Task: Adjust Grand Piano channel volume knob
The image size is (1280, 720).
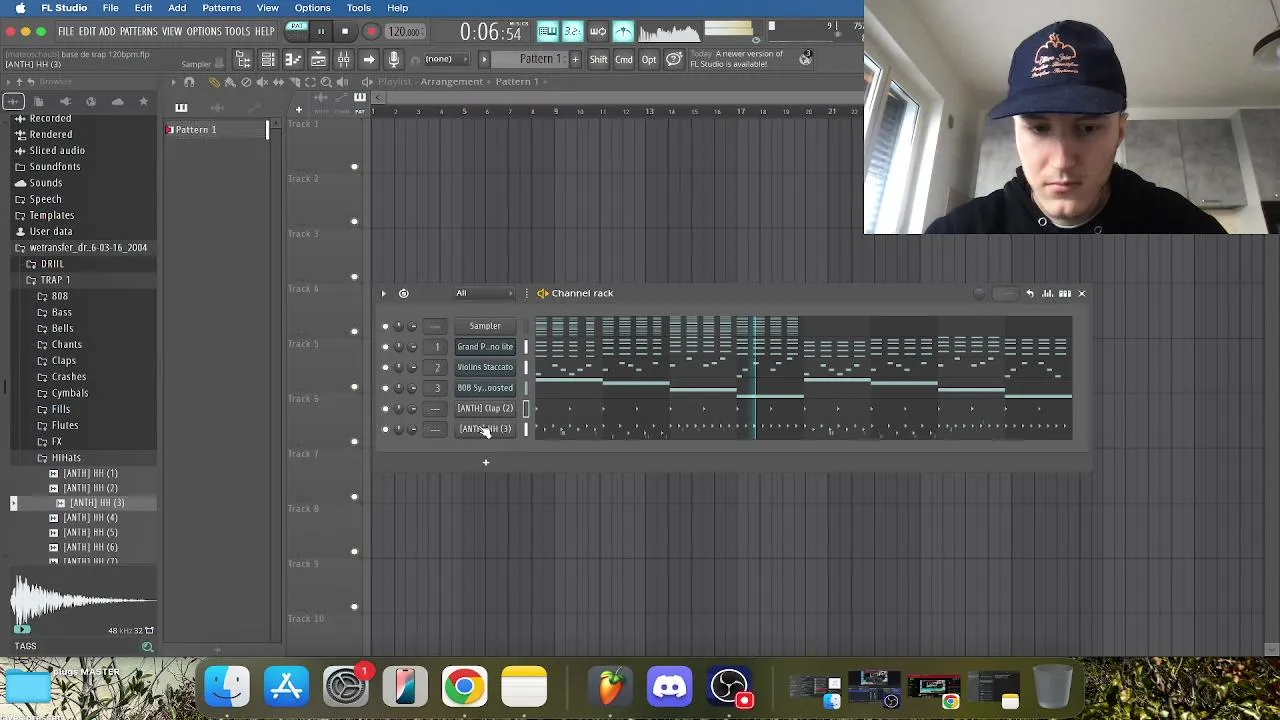Action: pos(412,347)
